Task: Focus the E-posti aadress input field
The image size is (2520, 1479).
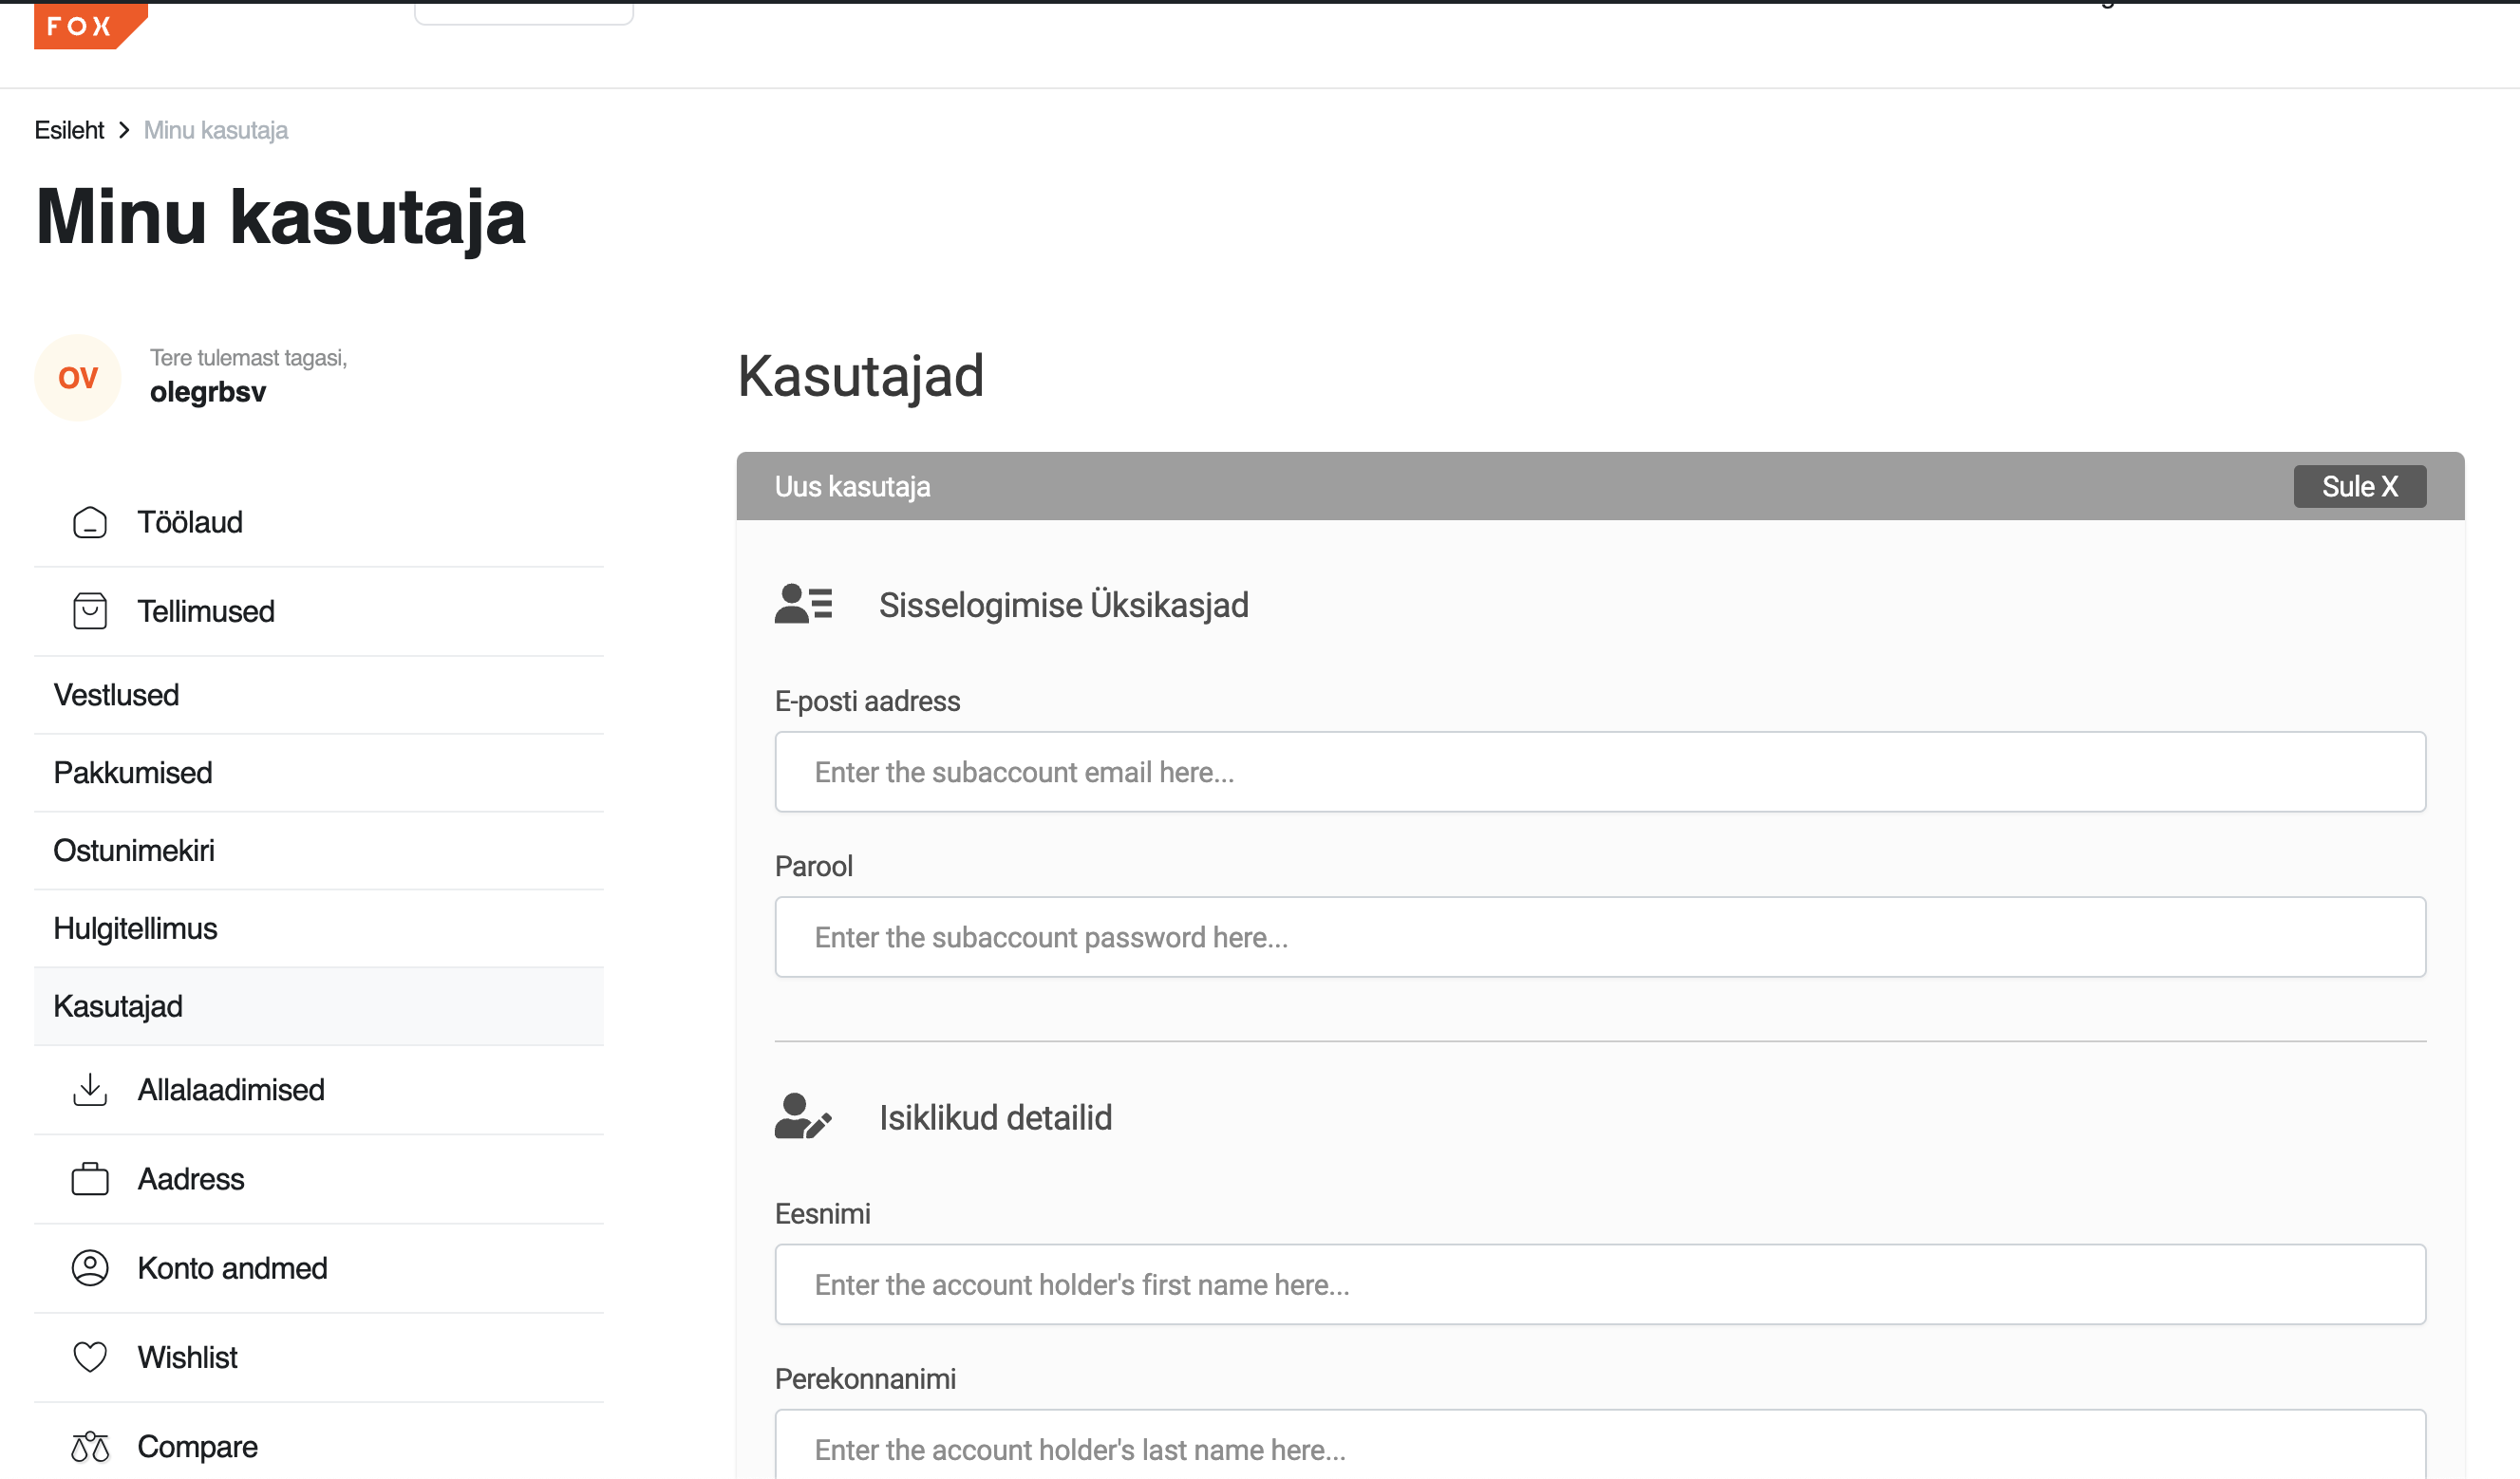Action: (x=1600, y=772)
